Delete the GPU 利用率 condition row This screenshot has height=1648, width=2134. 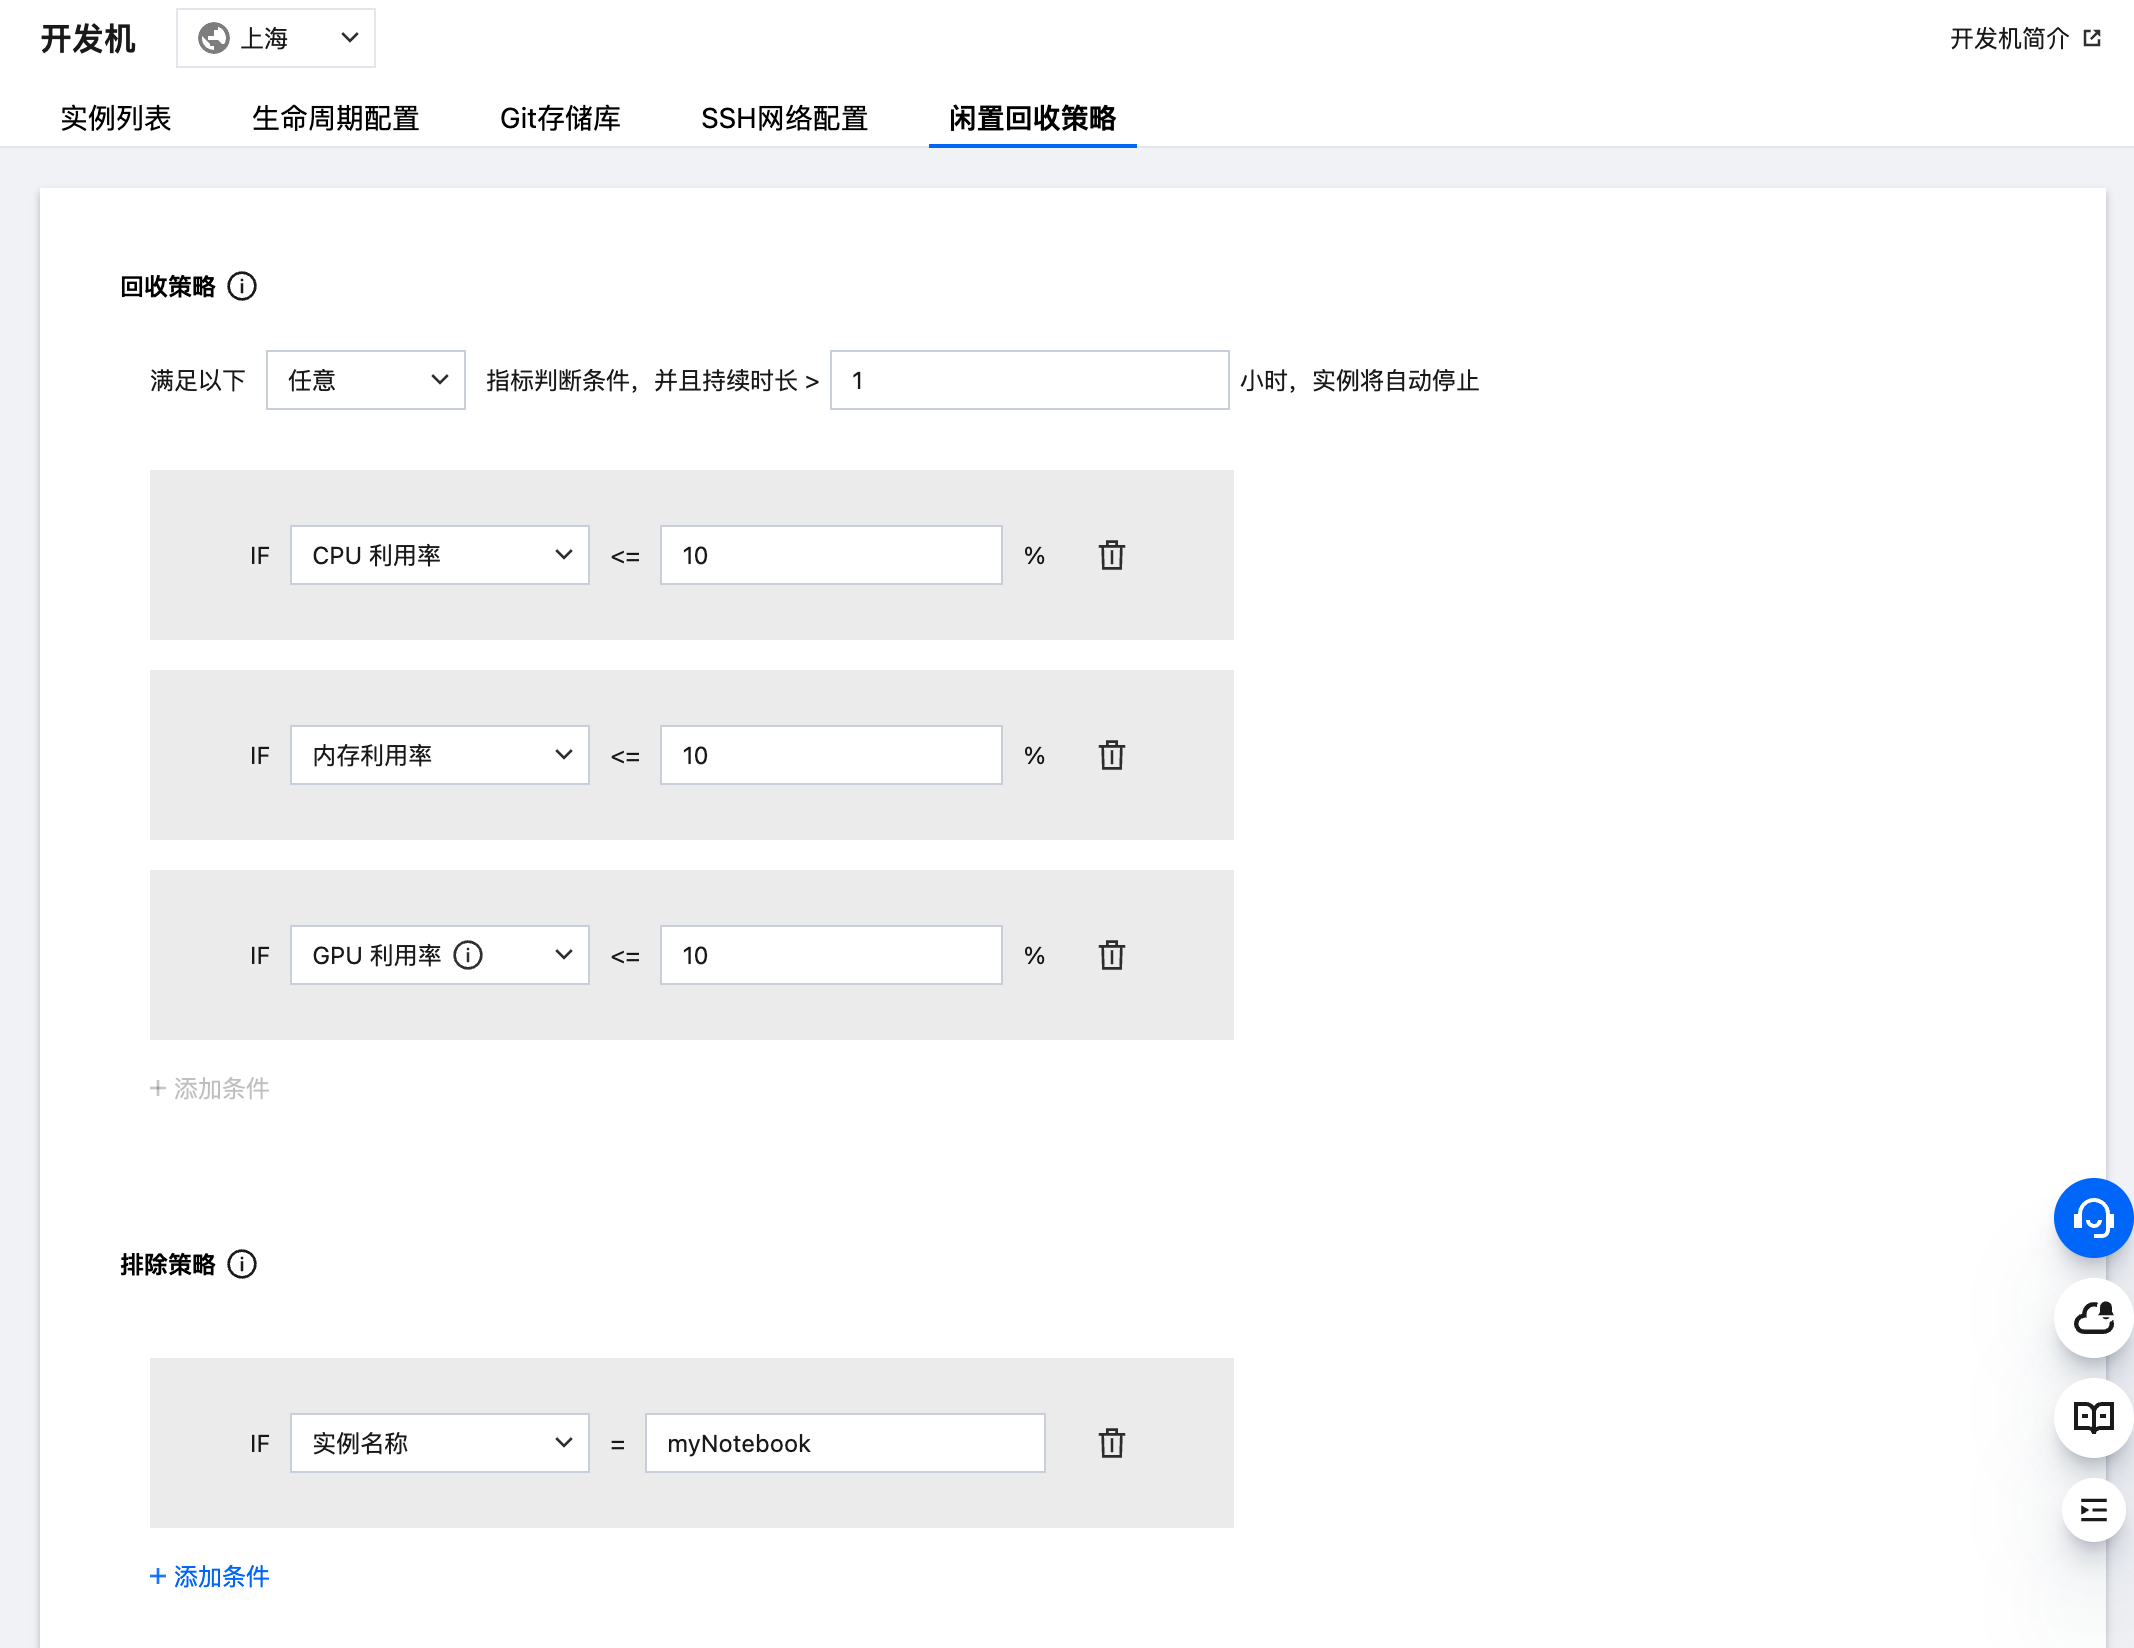pos(1111,955)
